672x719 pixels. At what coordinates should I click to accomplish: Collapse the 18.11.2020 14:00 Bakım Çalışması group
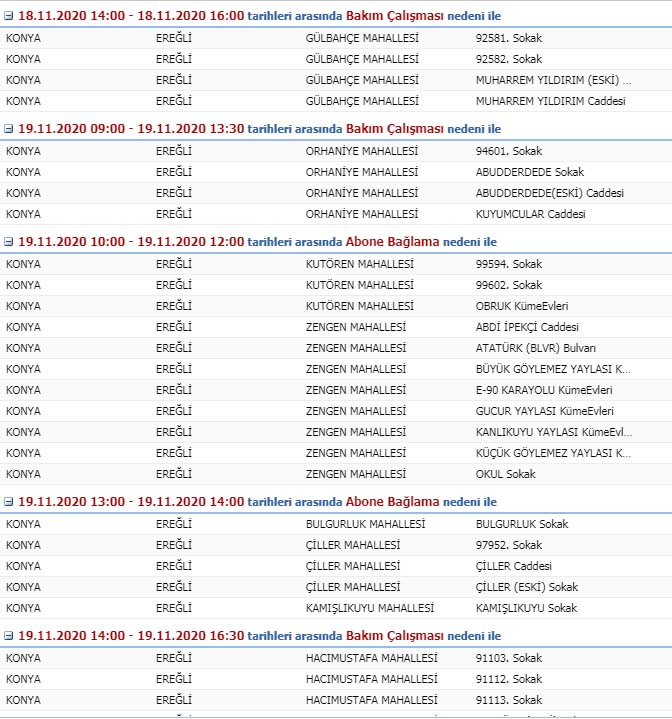click(8, 16)
